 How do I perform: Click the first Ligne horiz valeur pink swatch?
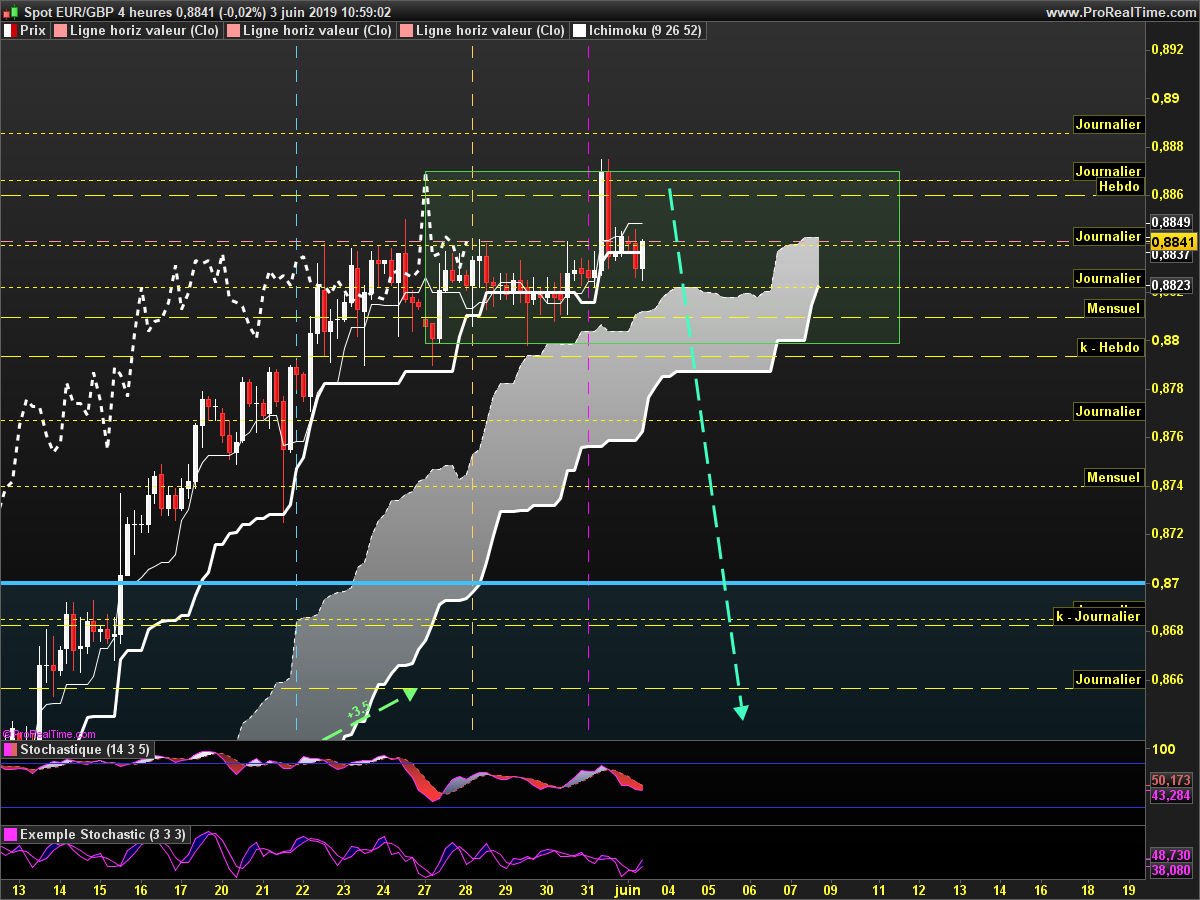(x=60, y=31)
